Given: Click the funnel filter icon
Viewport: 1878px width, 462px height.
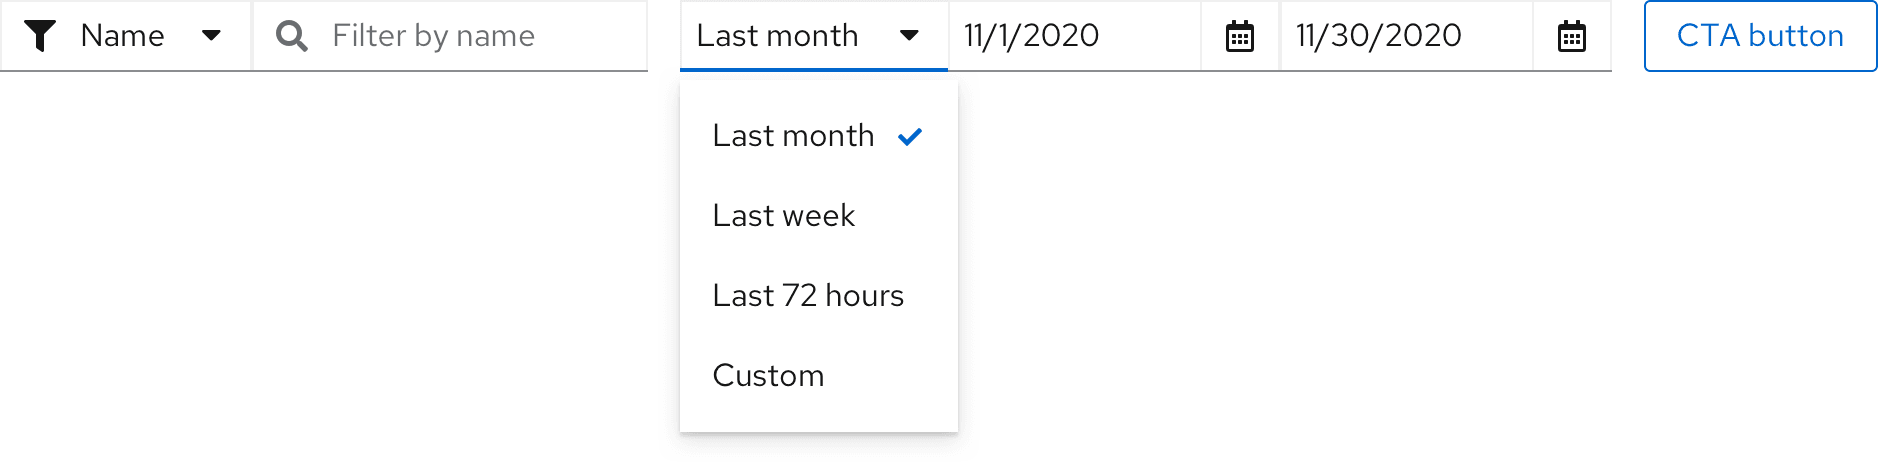Looking at the screenshot, I should point(40,36).
